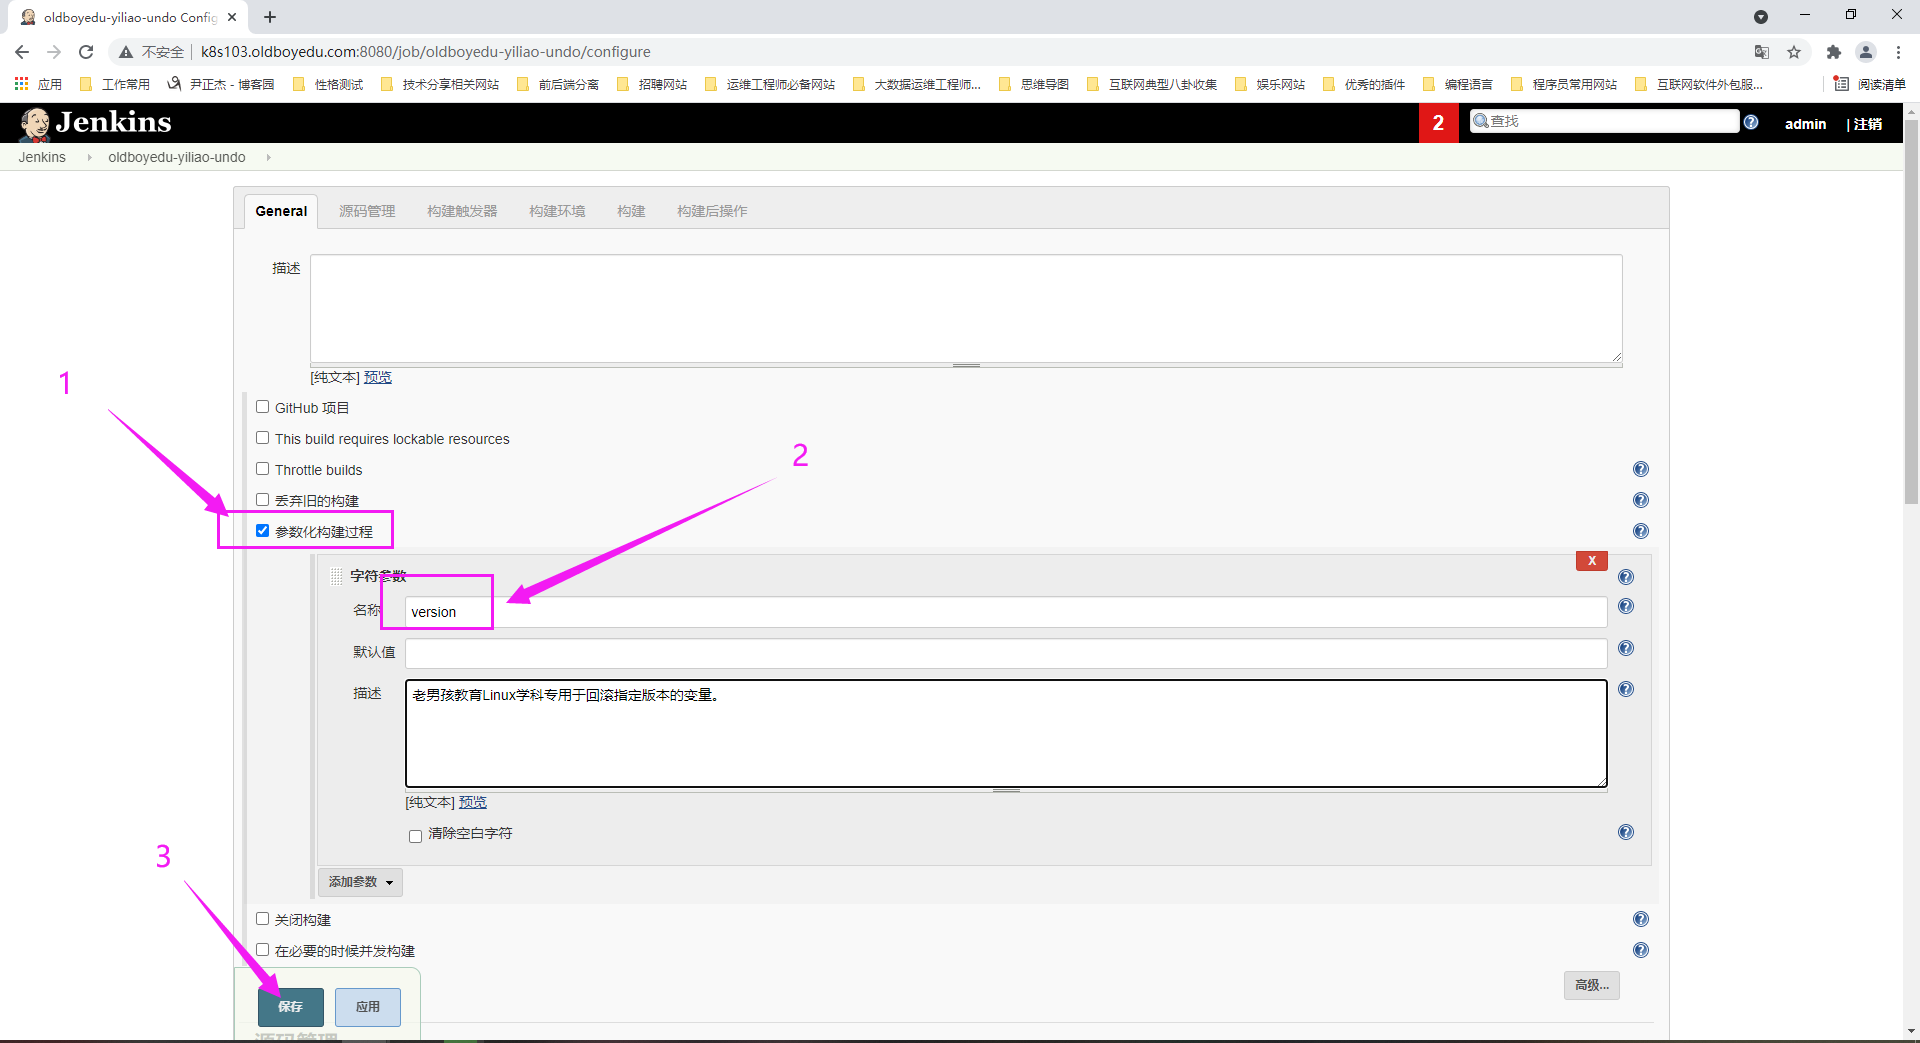The width and height of the screenshot is (1920, 1043).
Task: Click into the 默认值 input field
Action: pyautogui.click(x=1005, y=653)
